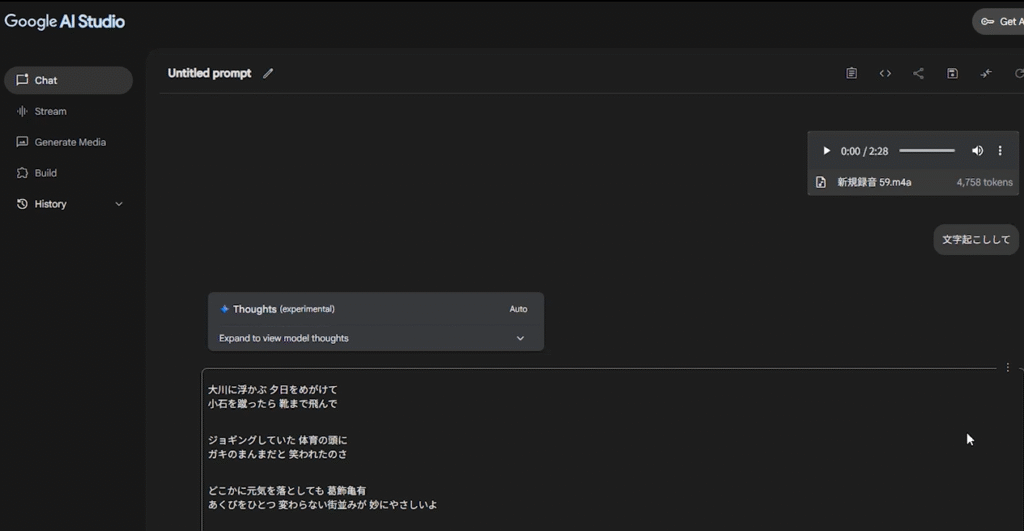Click line 大川に浮かぶ 夕日をめがけて
This screenshot has width=1024, height=531.
click(x=273, y=389)
